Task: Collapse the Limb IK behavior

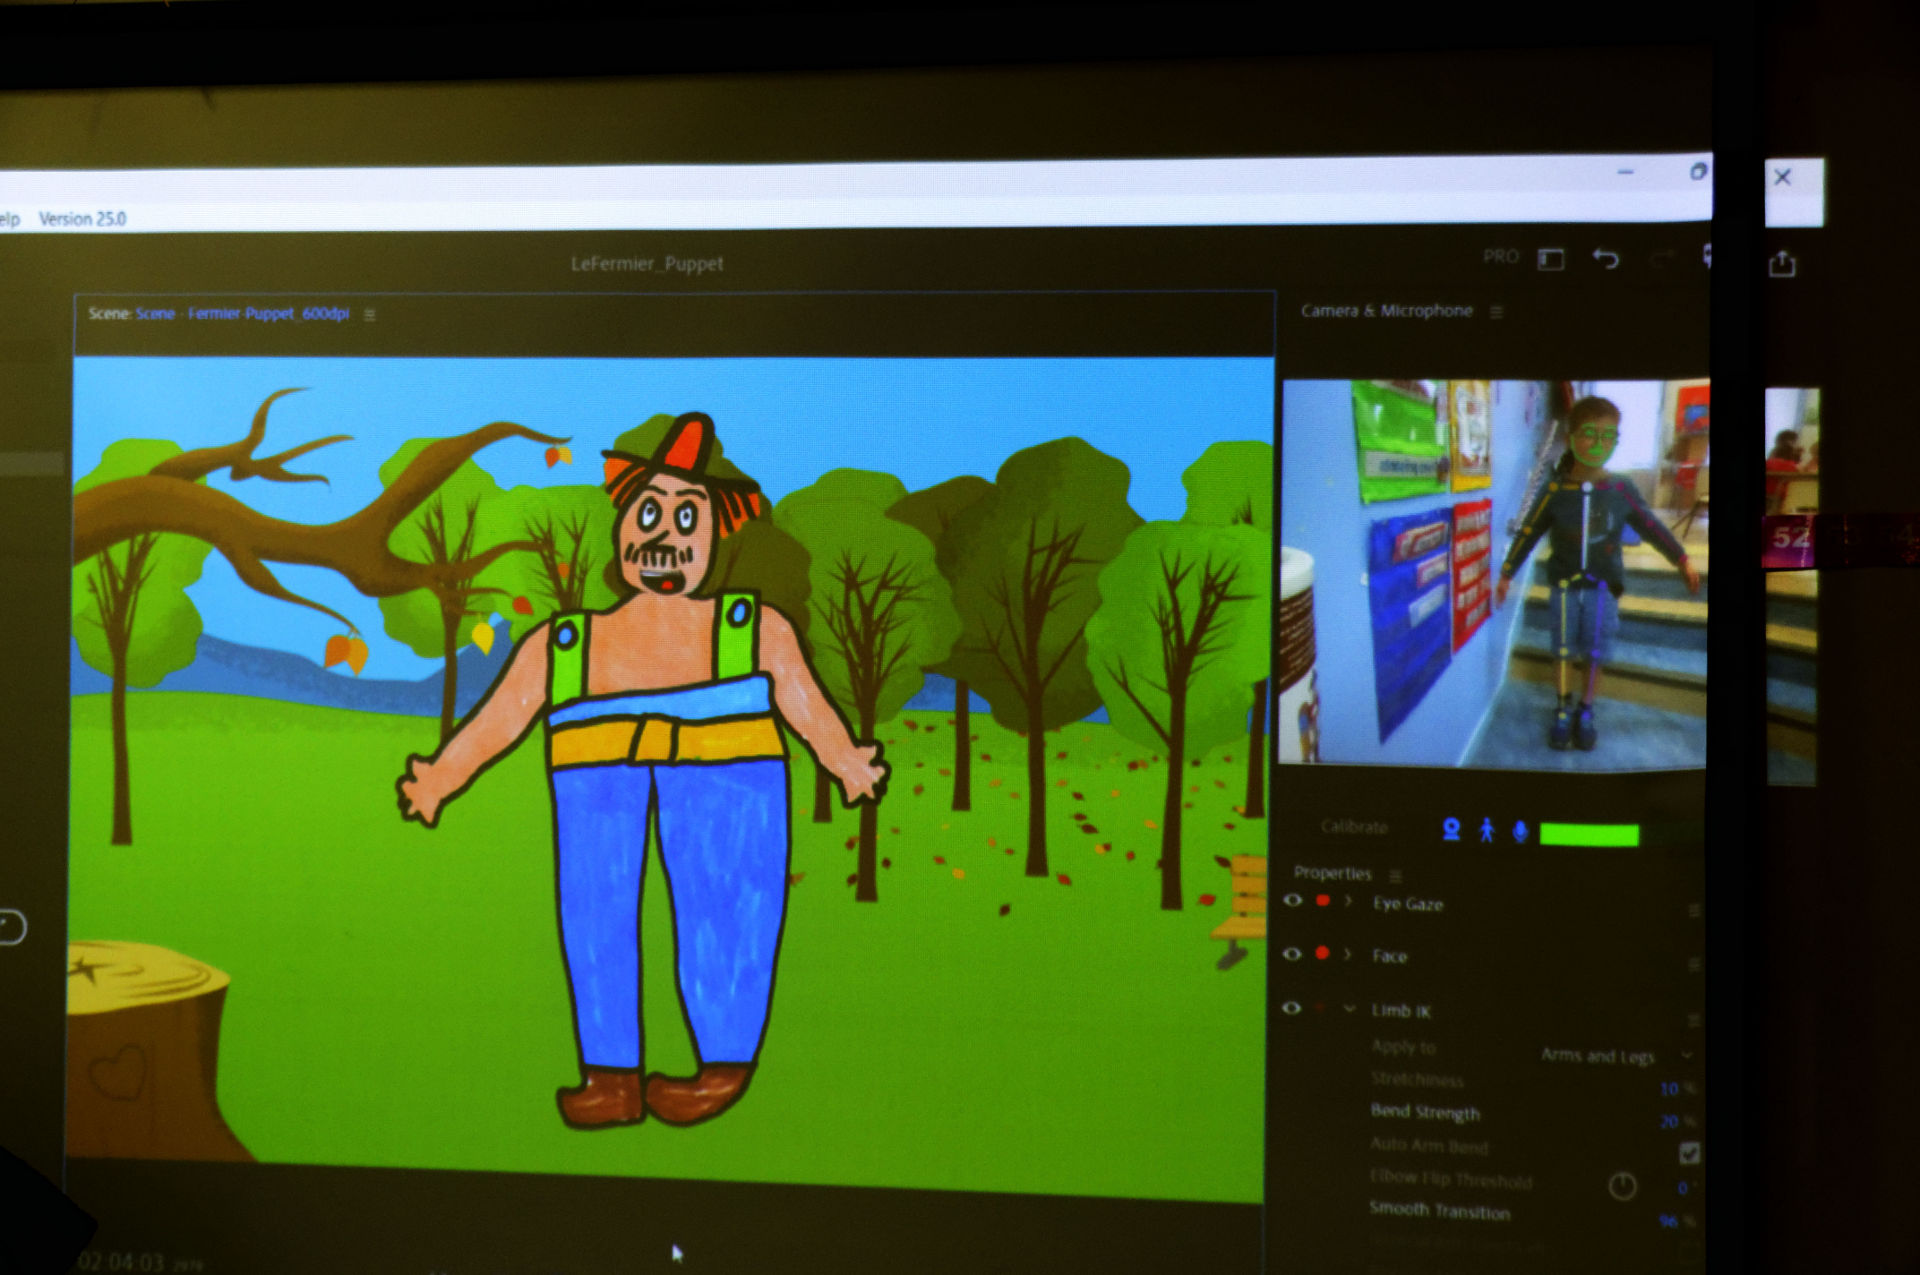Action: 1349,1009
